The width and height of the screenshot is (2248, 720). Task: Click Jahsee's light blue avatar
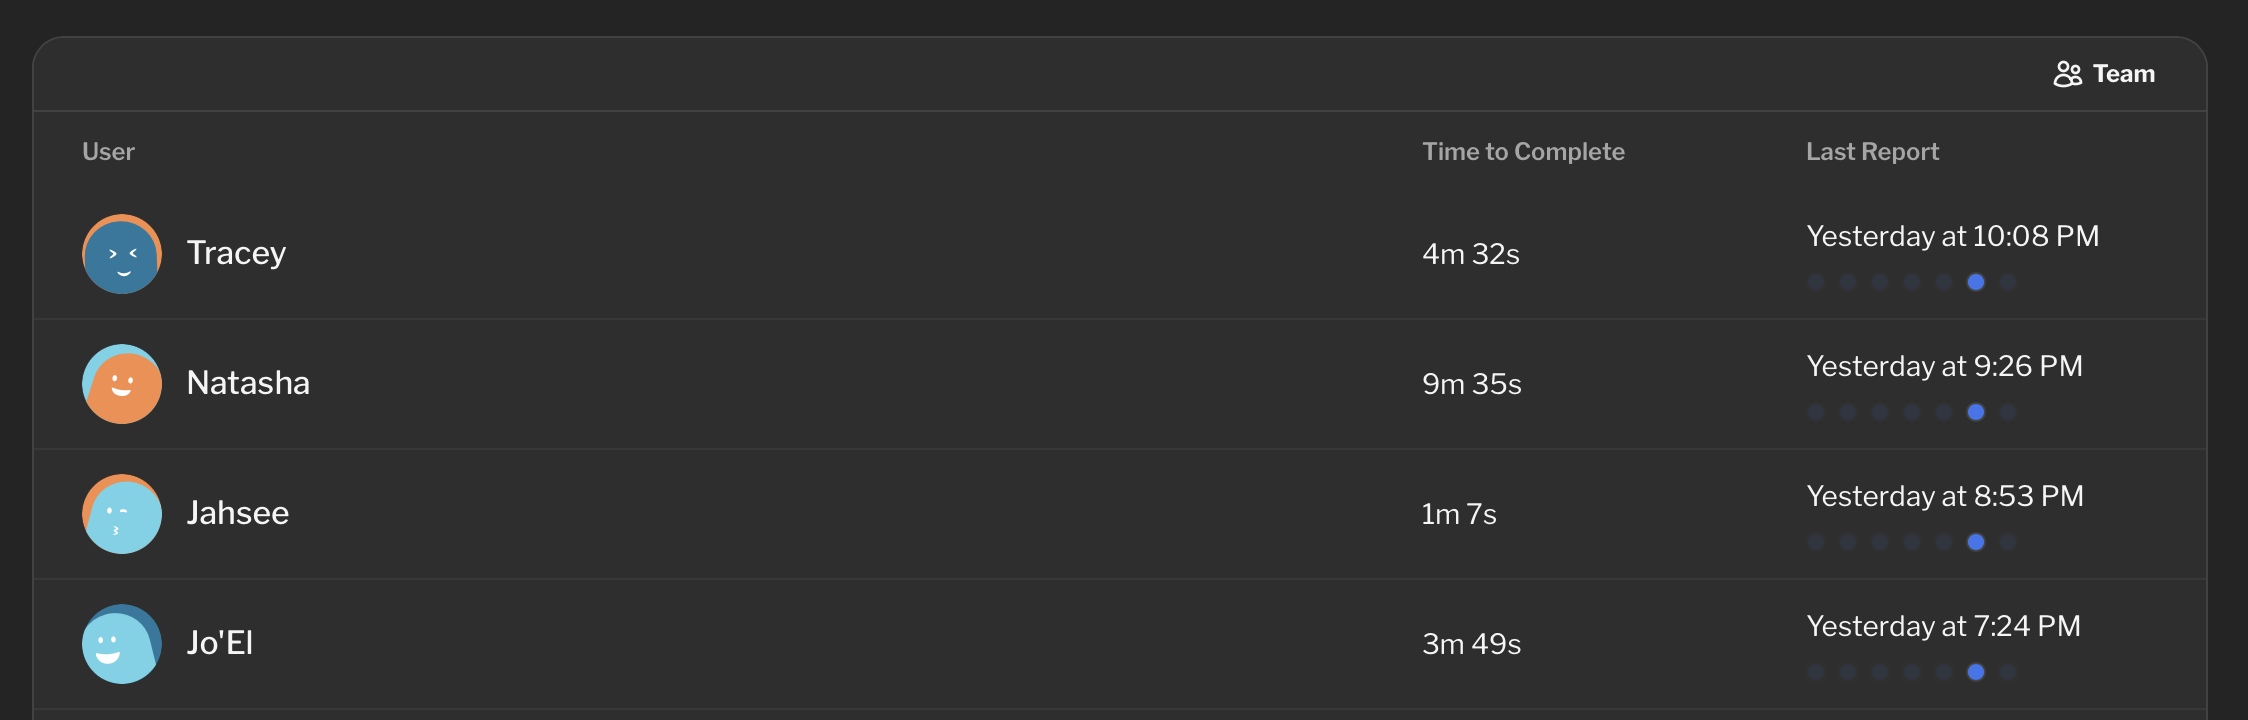click(x=122, y=514)
